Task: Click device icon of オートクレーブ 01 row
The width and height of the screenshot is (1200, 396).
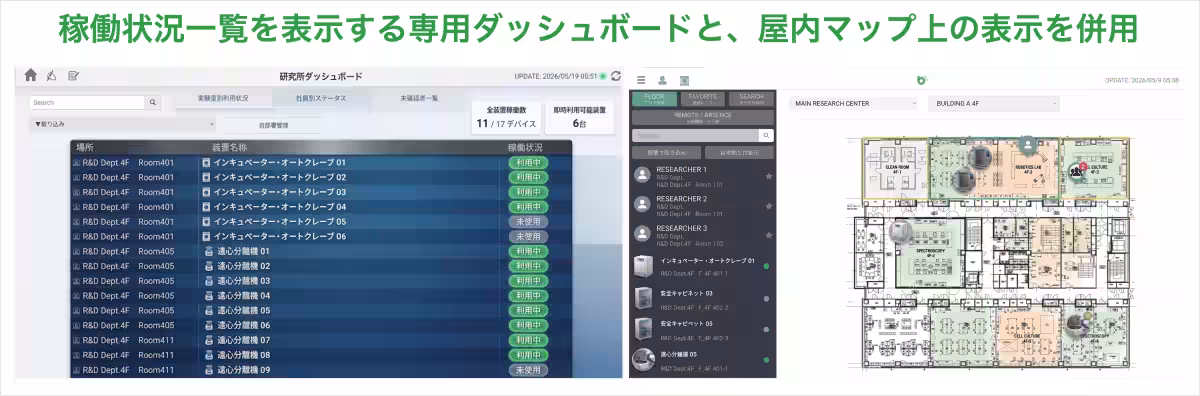Action: (206, 162)
